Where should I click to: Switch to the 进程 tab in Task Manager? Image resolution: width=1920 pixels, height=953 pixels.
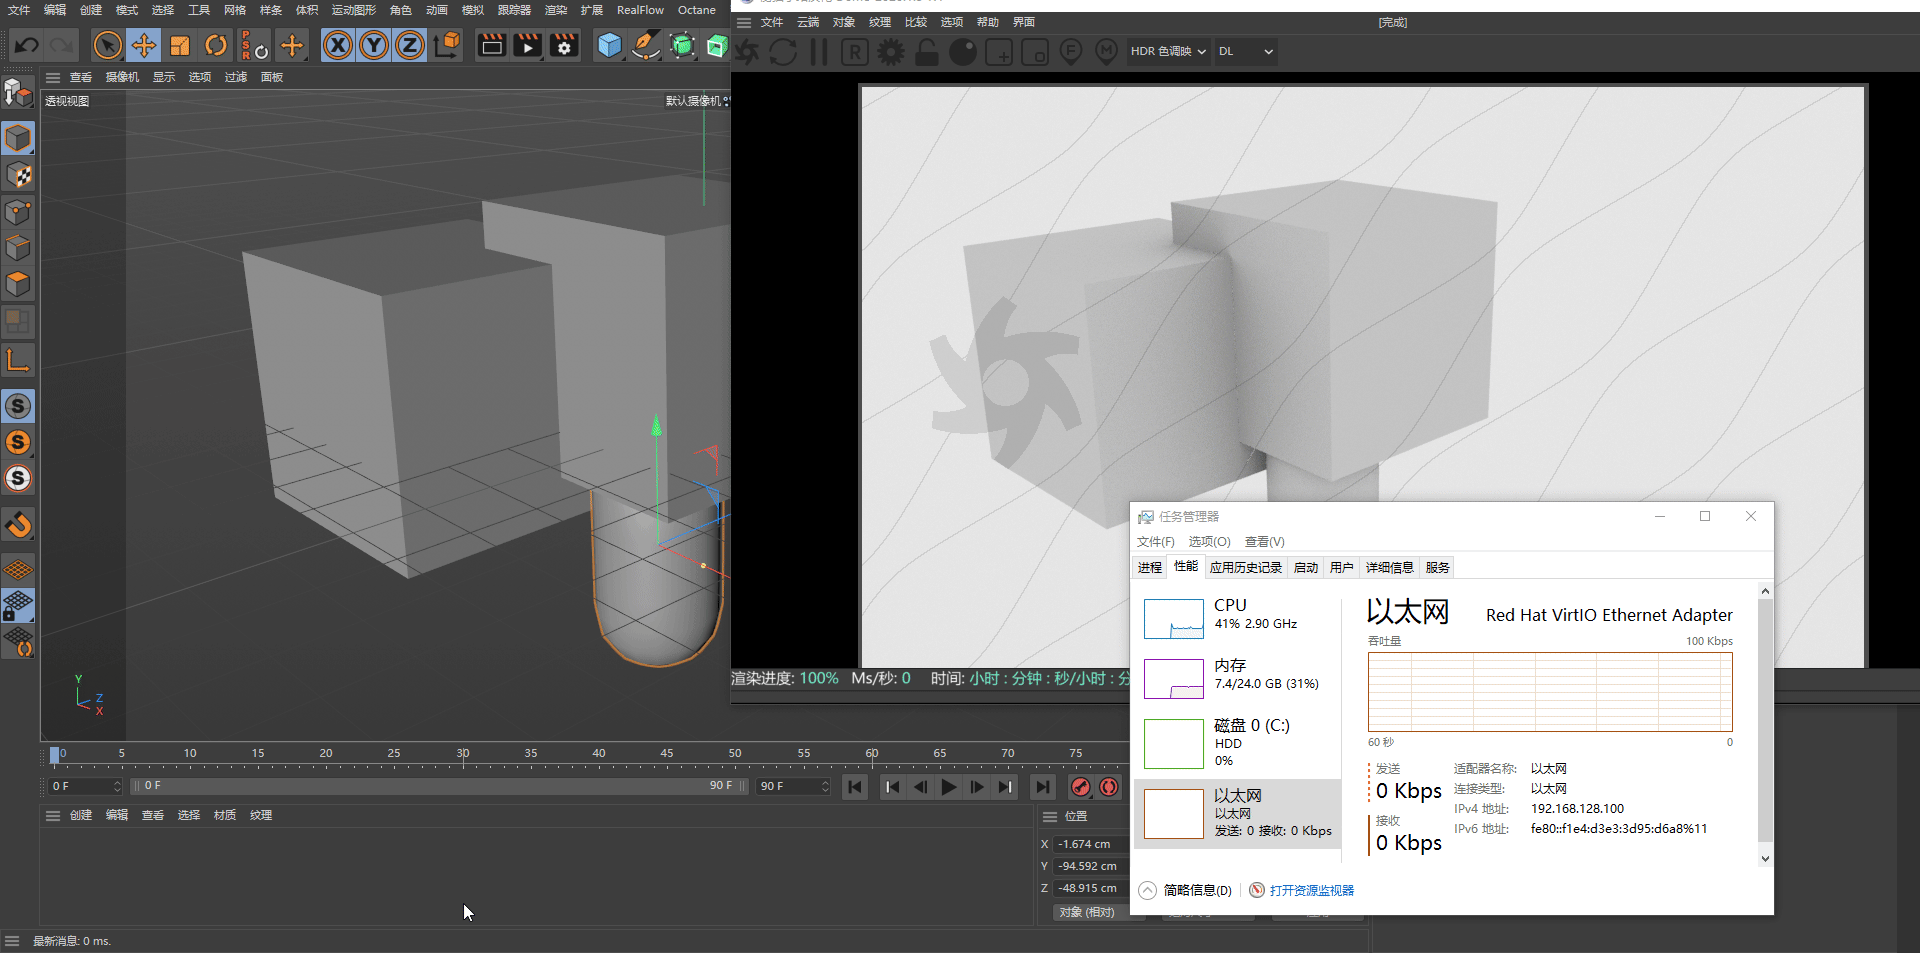(x=1149, y=567)
